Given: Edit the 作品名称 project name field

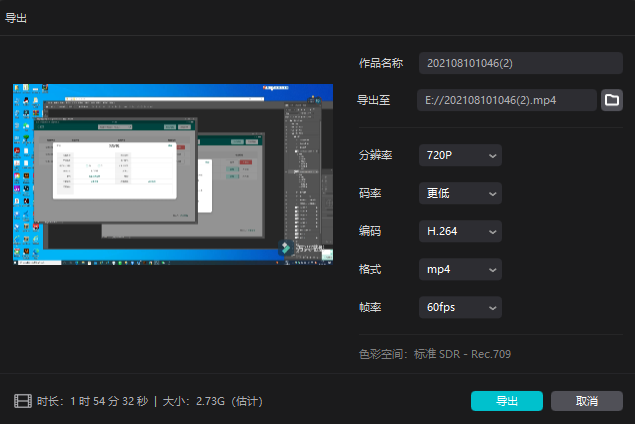Looking at the screenshot, I should (521, 63).
